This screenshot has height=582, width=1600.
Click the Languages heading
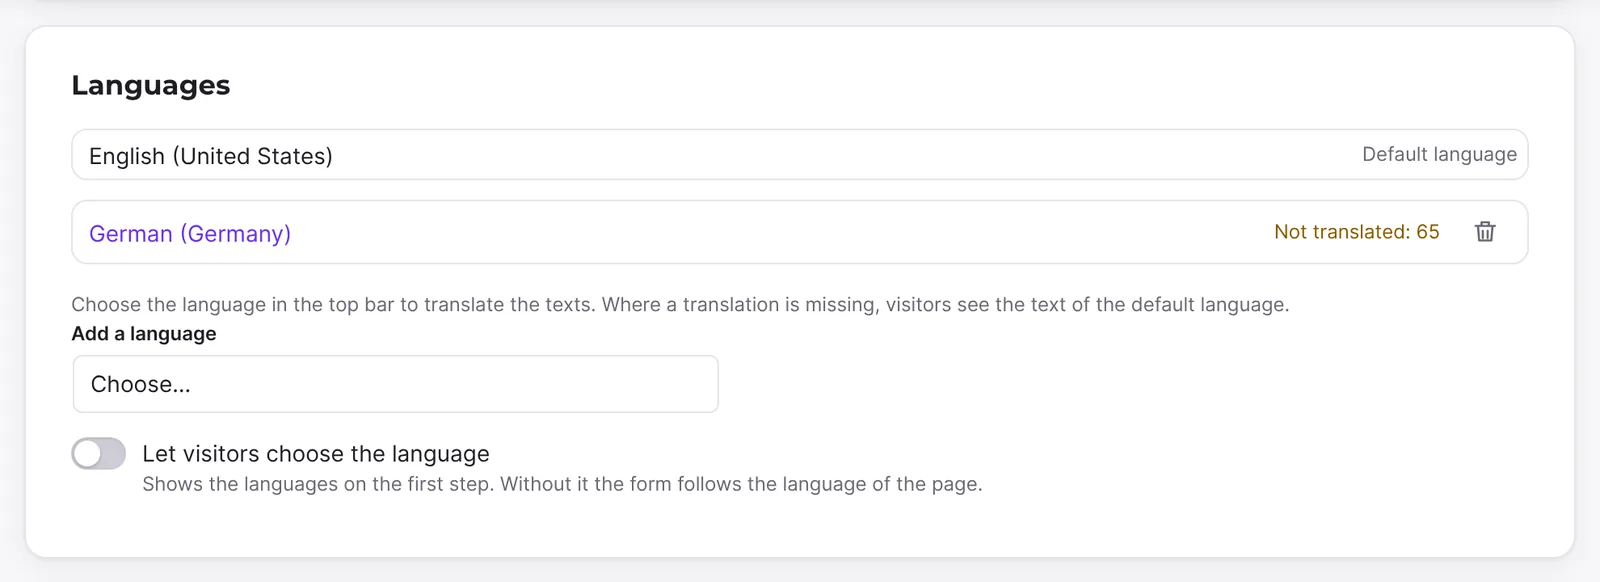(x=151, y=85)
